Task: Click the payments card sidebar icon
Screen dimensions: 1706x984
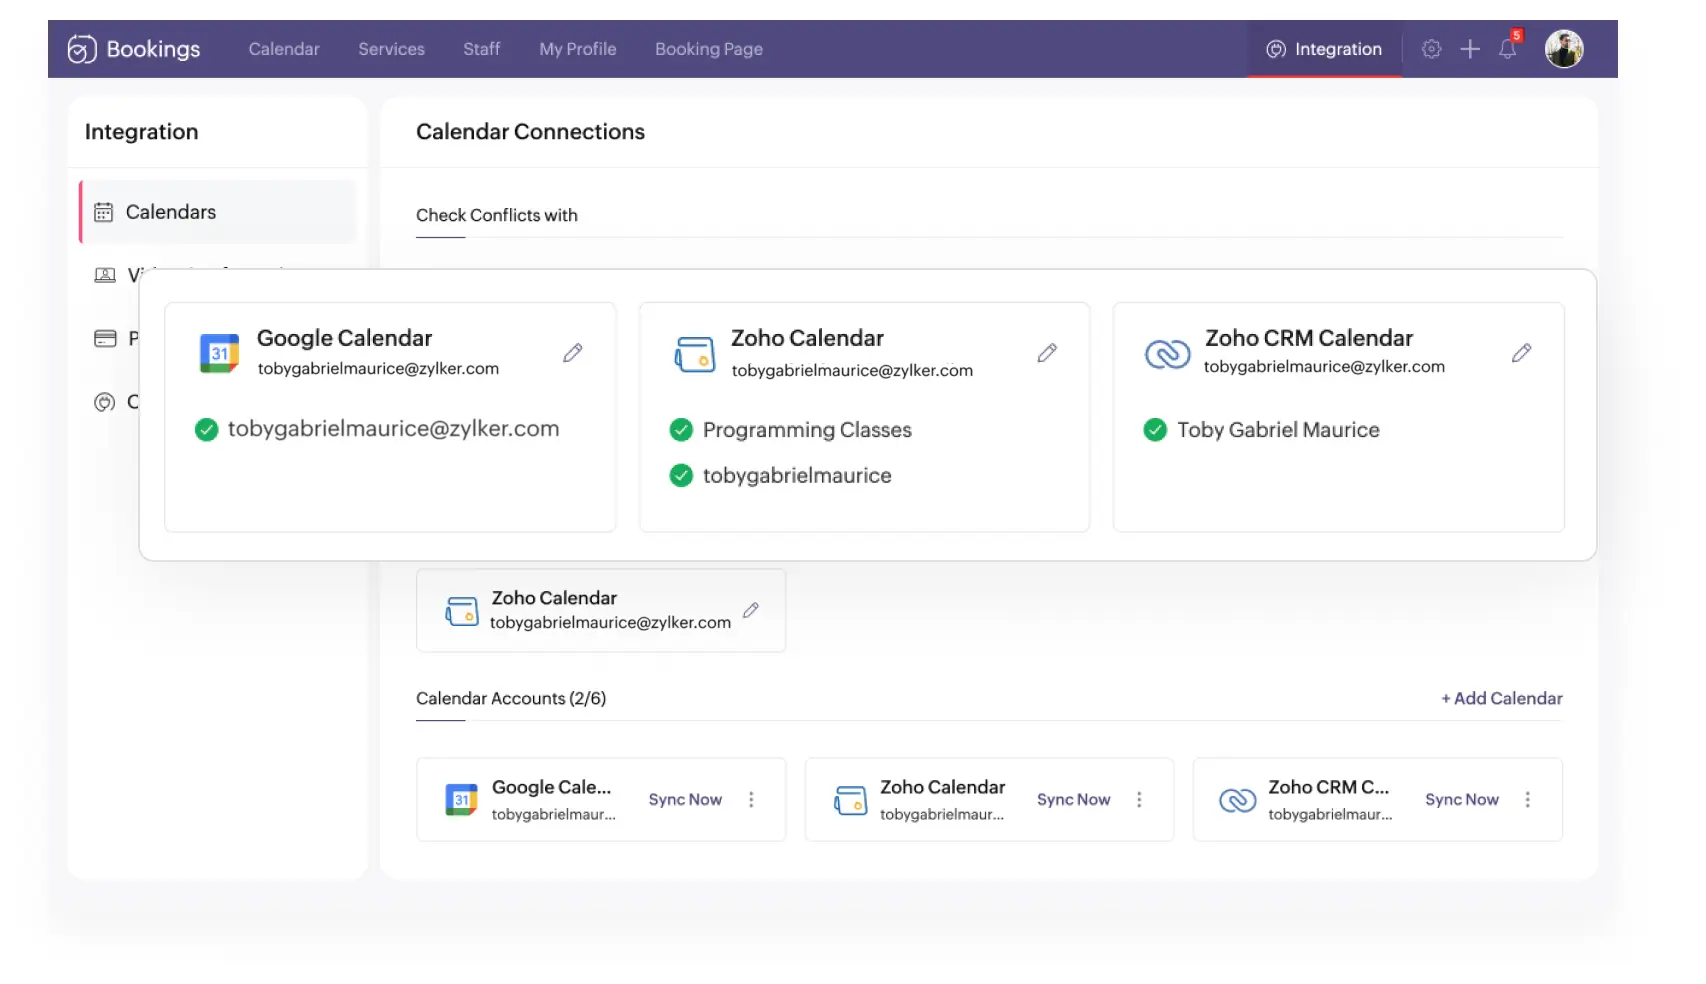Action: pos(105,339)
